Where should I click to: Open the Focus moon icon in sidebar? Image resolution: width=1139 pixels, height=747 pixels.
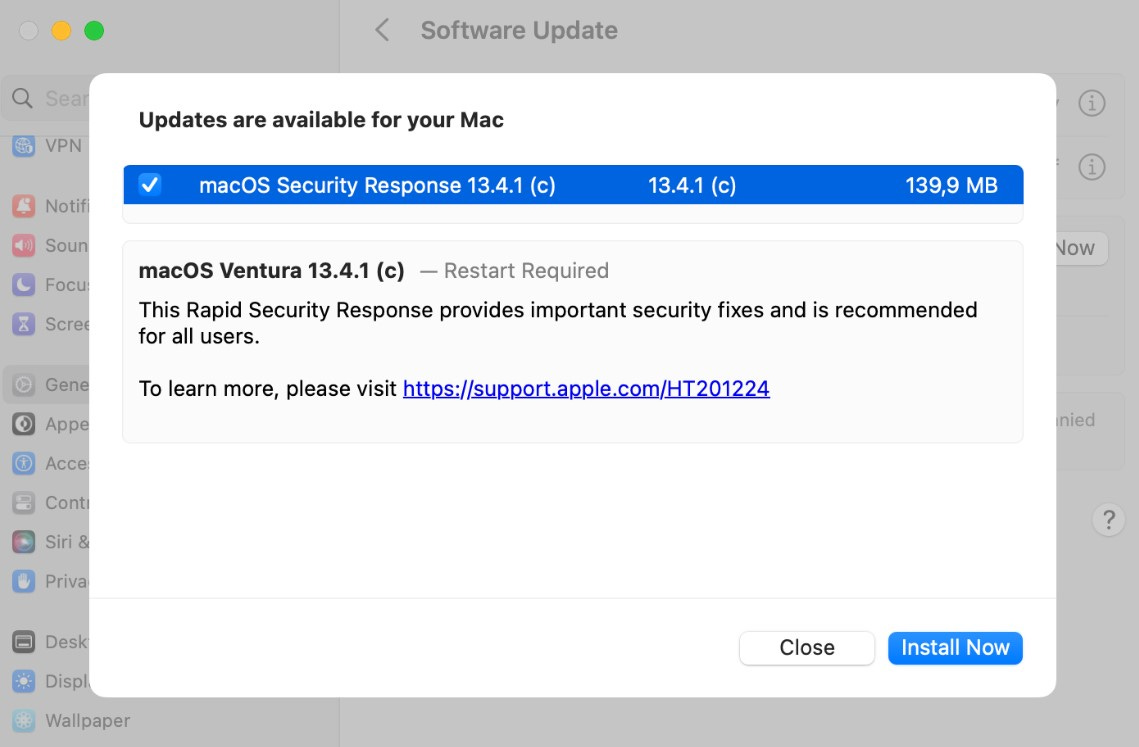(23, 285)
